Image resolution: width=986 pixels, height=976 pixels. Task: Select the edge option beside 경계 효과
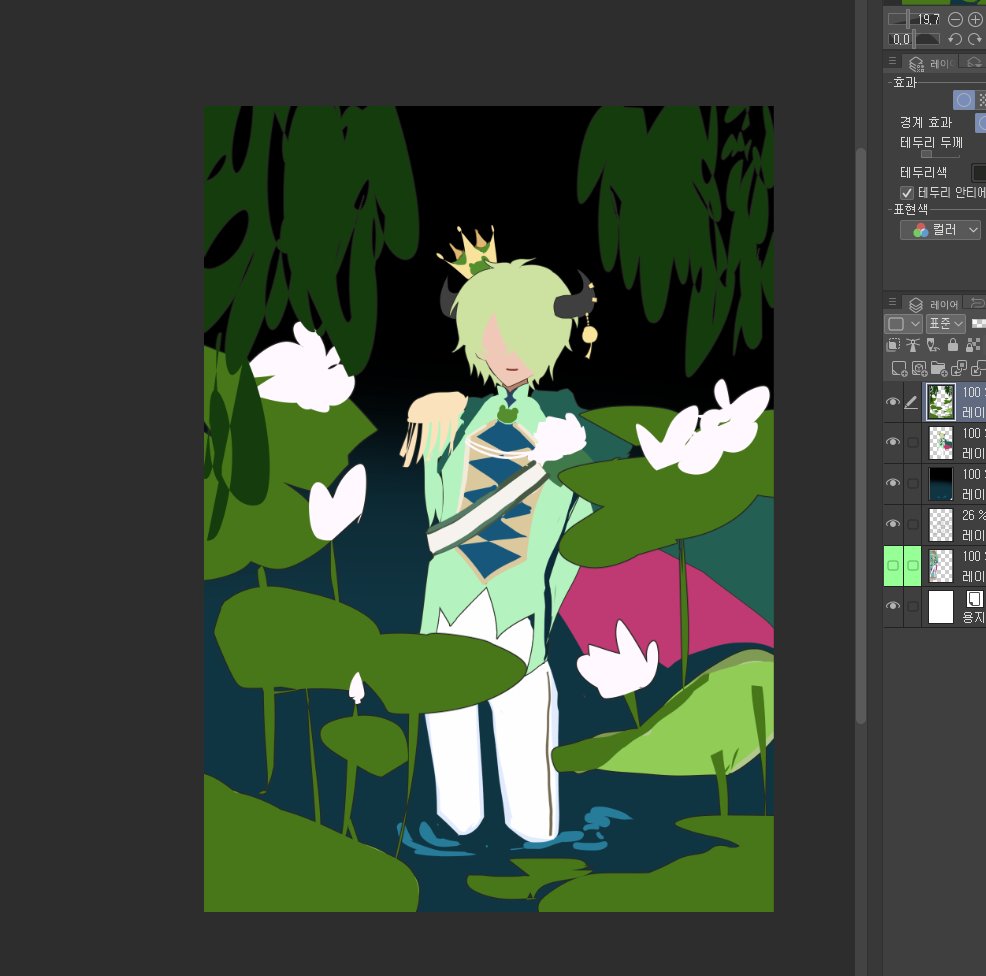click(981, 123)
